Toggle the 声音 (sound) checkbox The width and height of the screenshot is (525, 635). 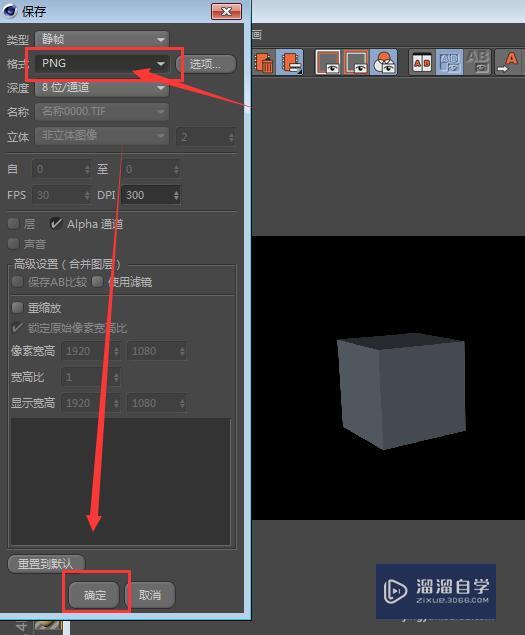tap(14, 244)
